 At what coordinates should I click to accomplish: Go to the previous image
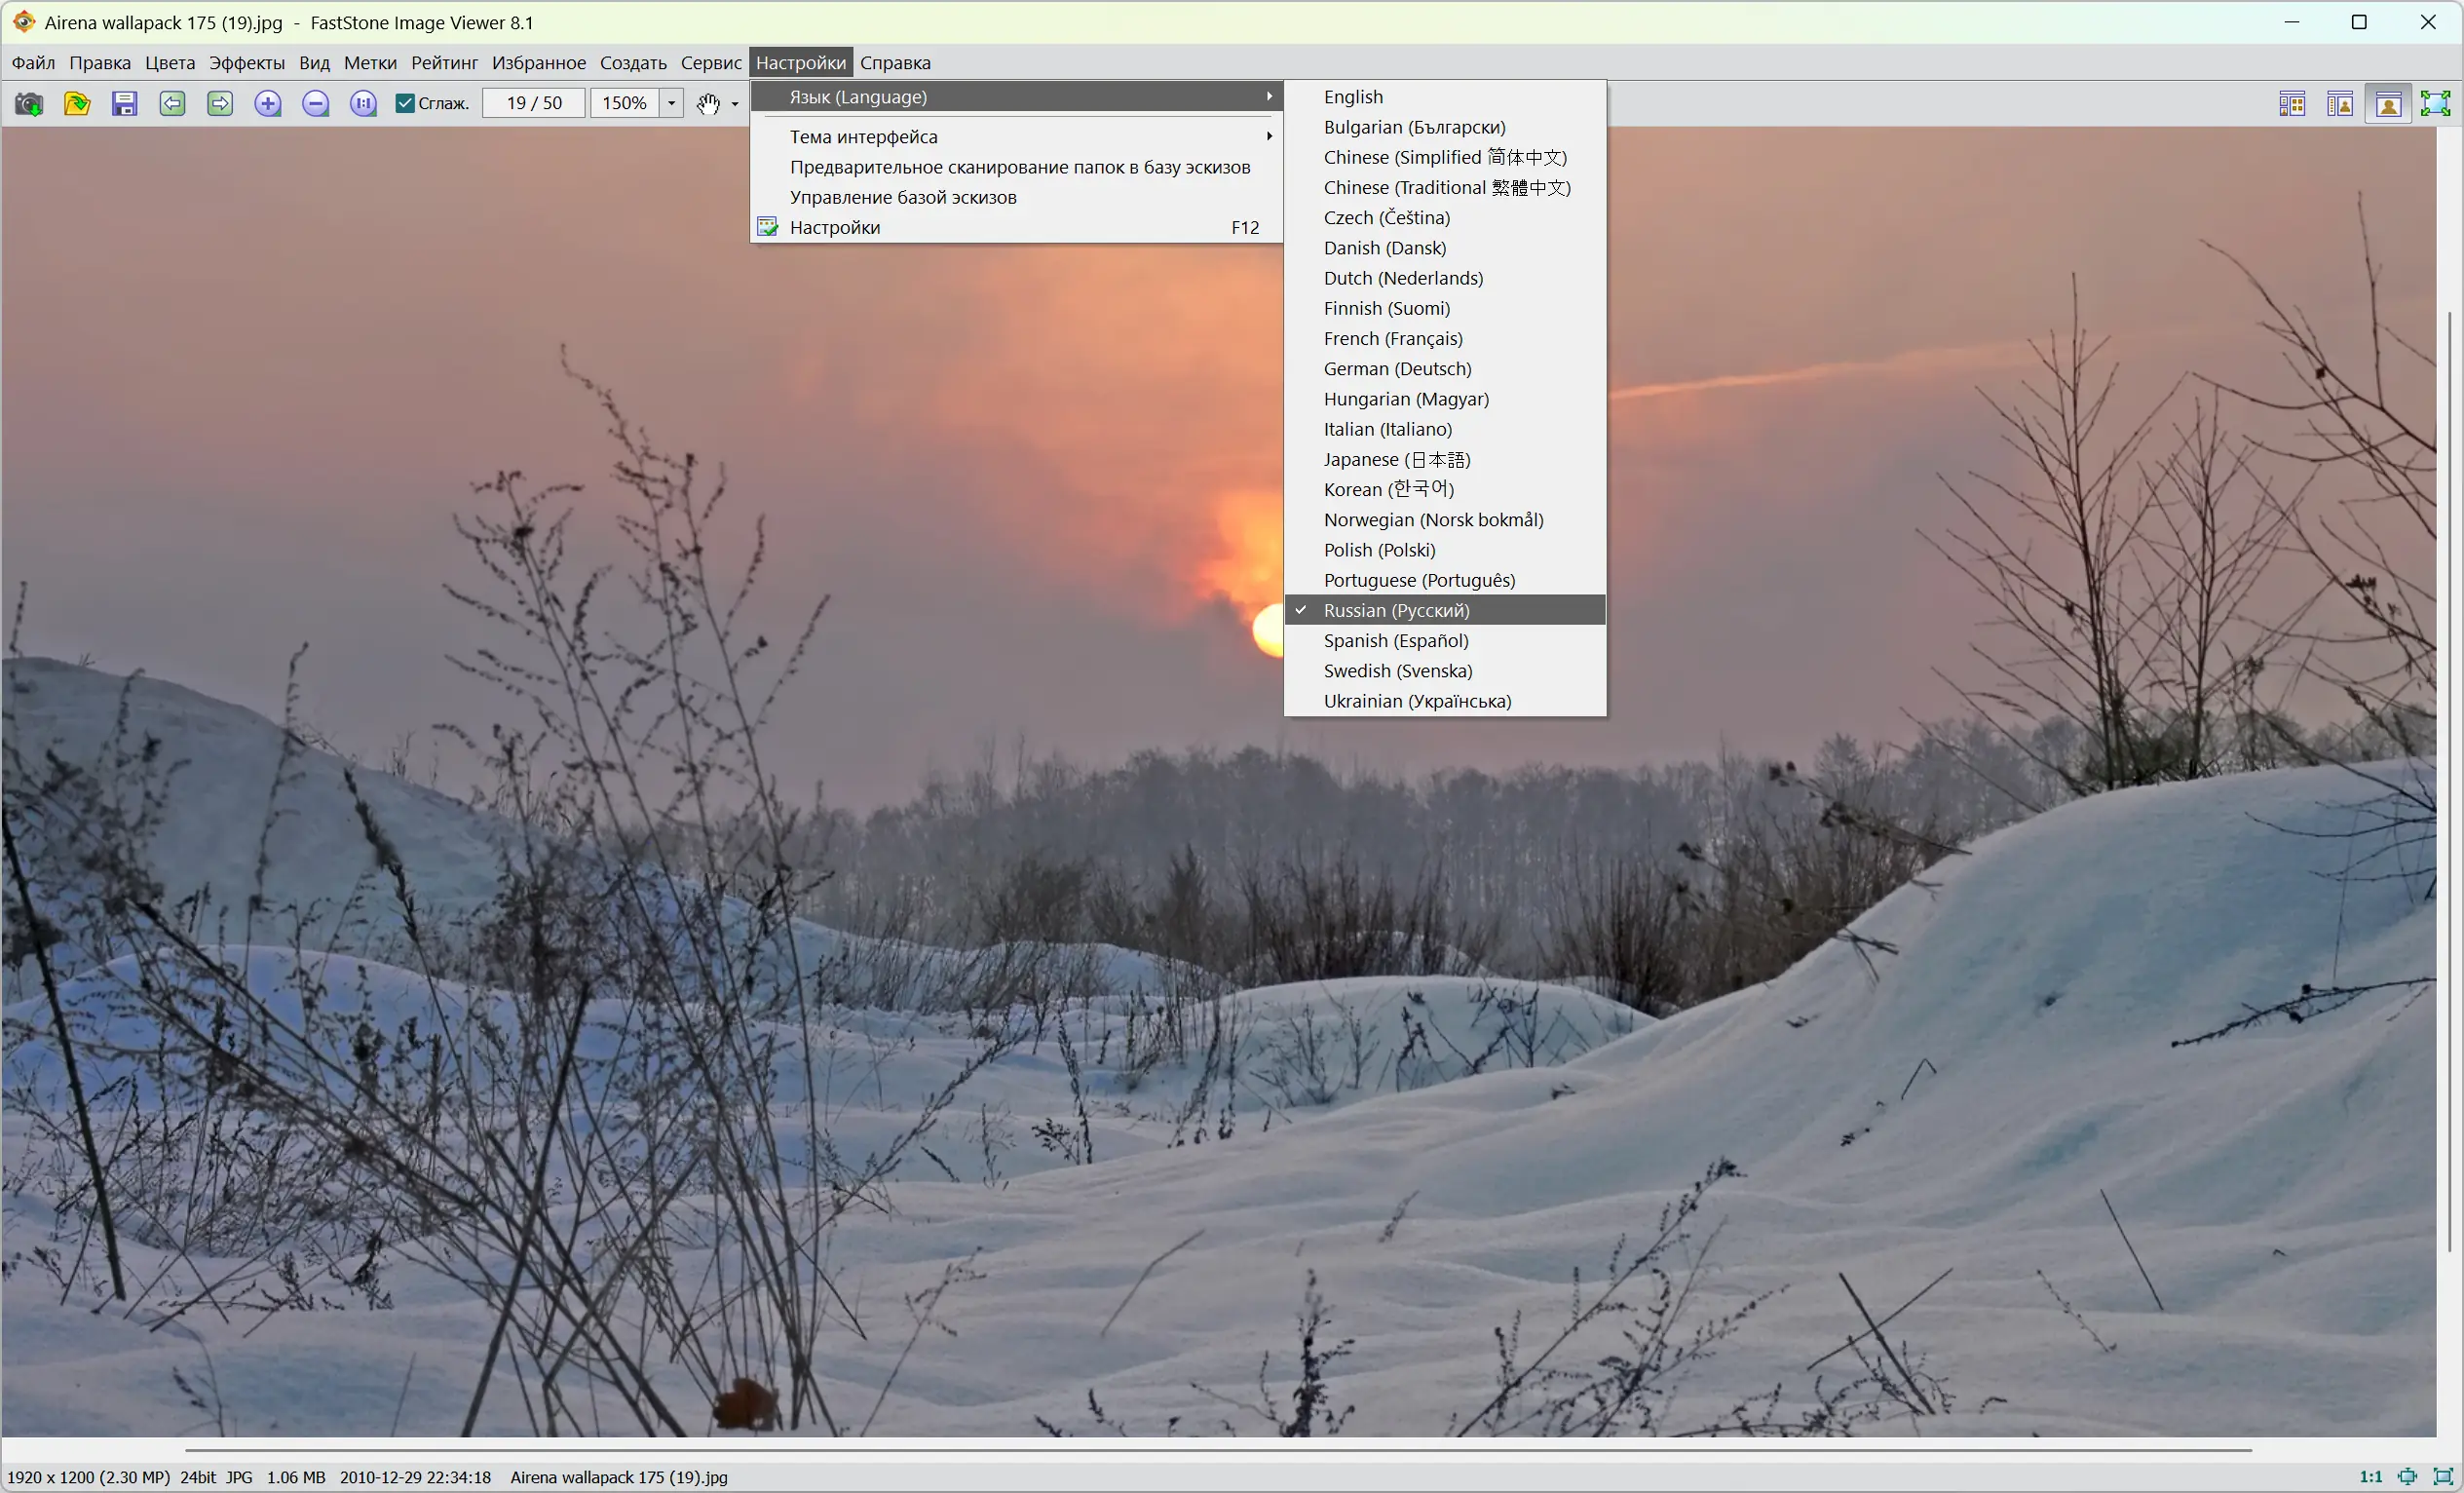(x=172, y=103)
